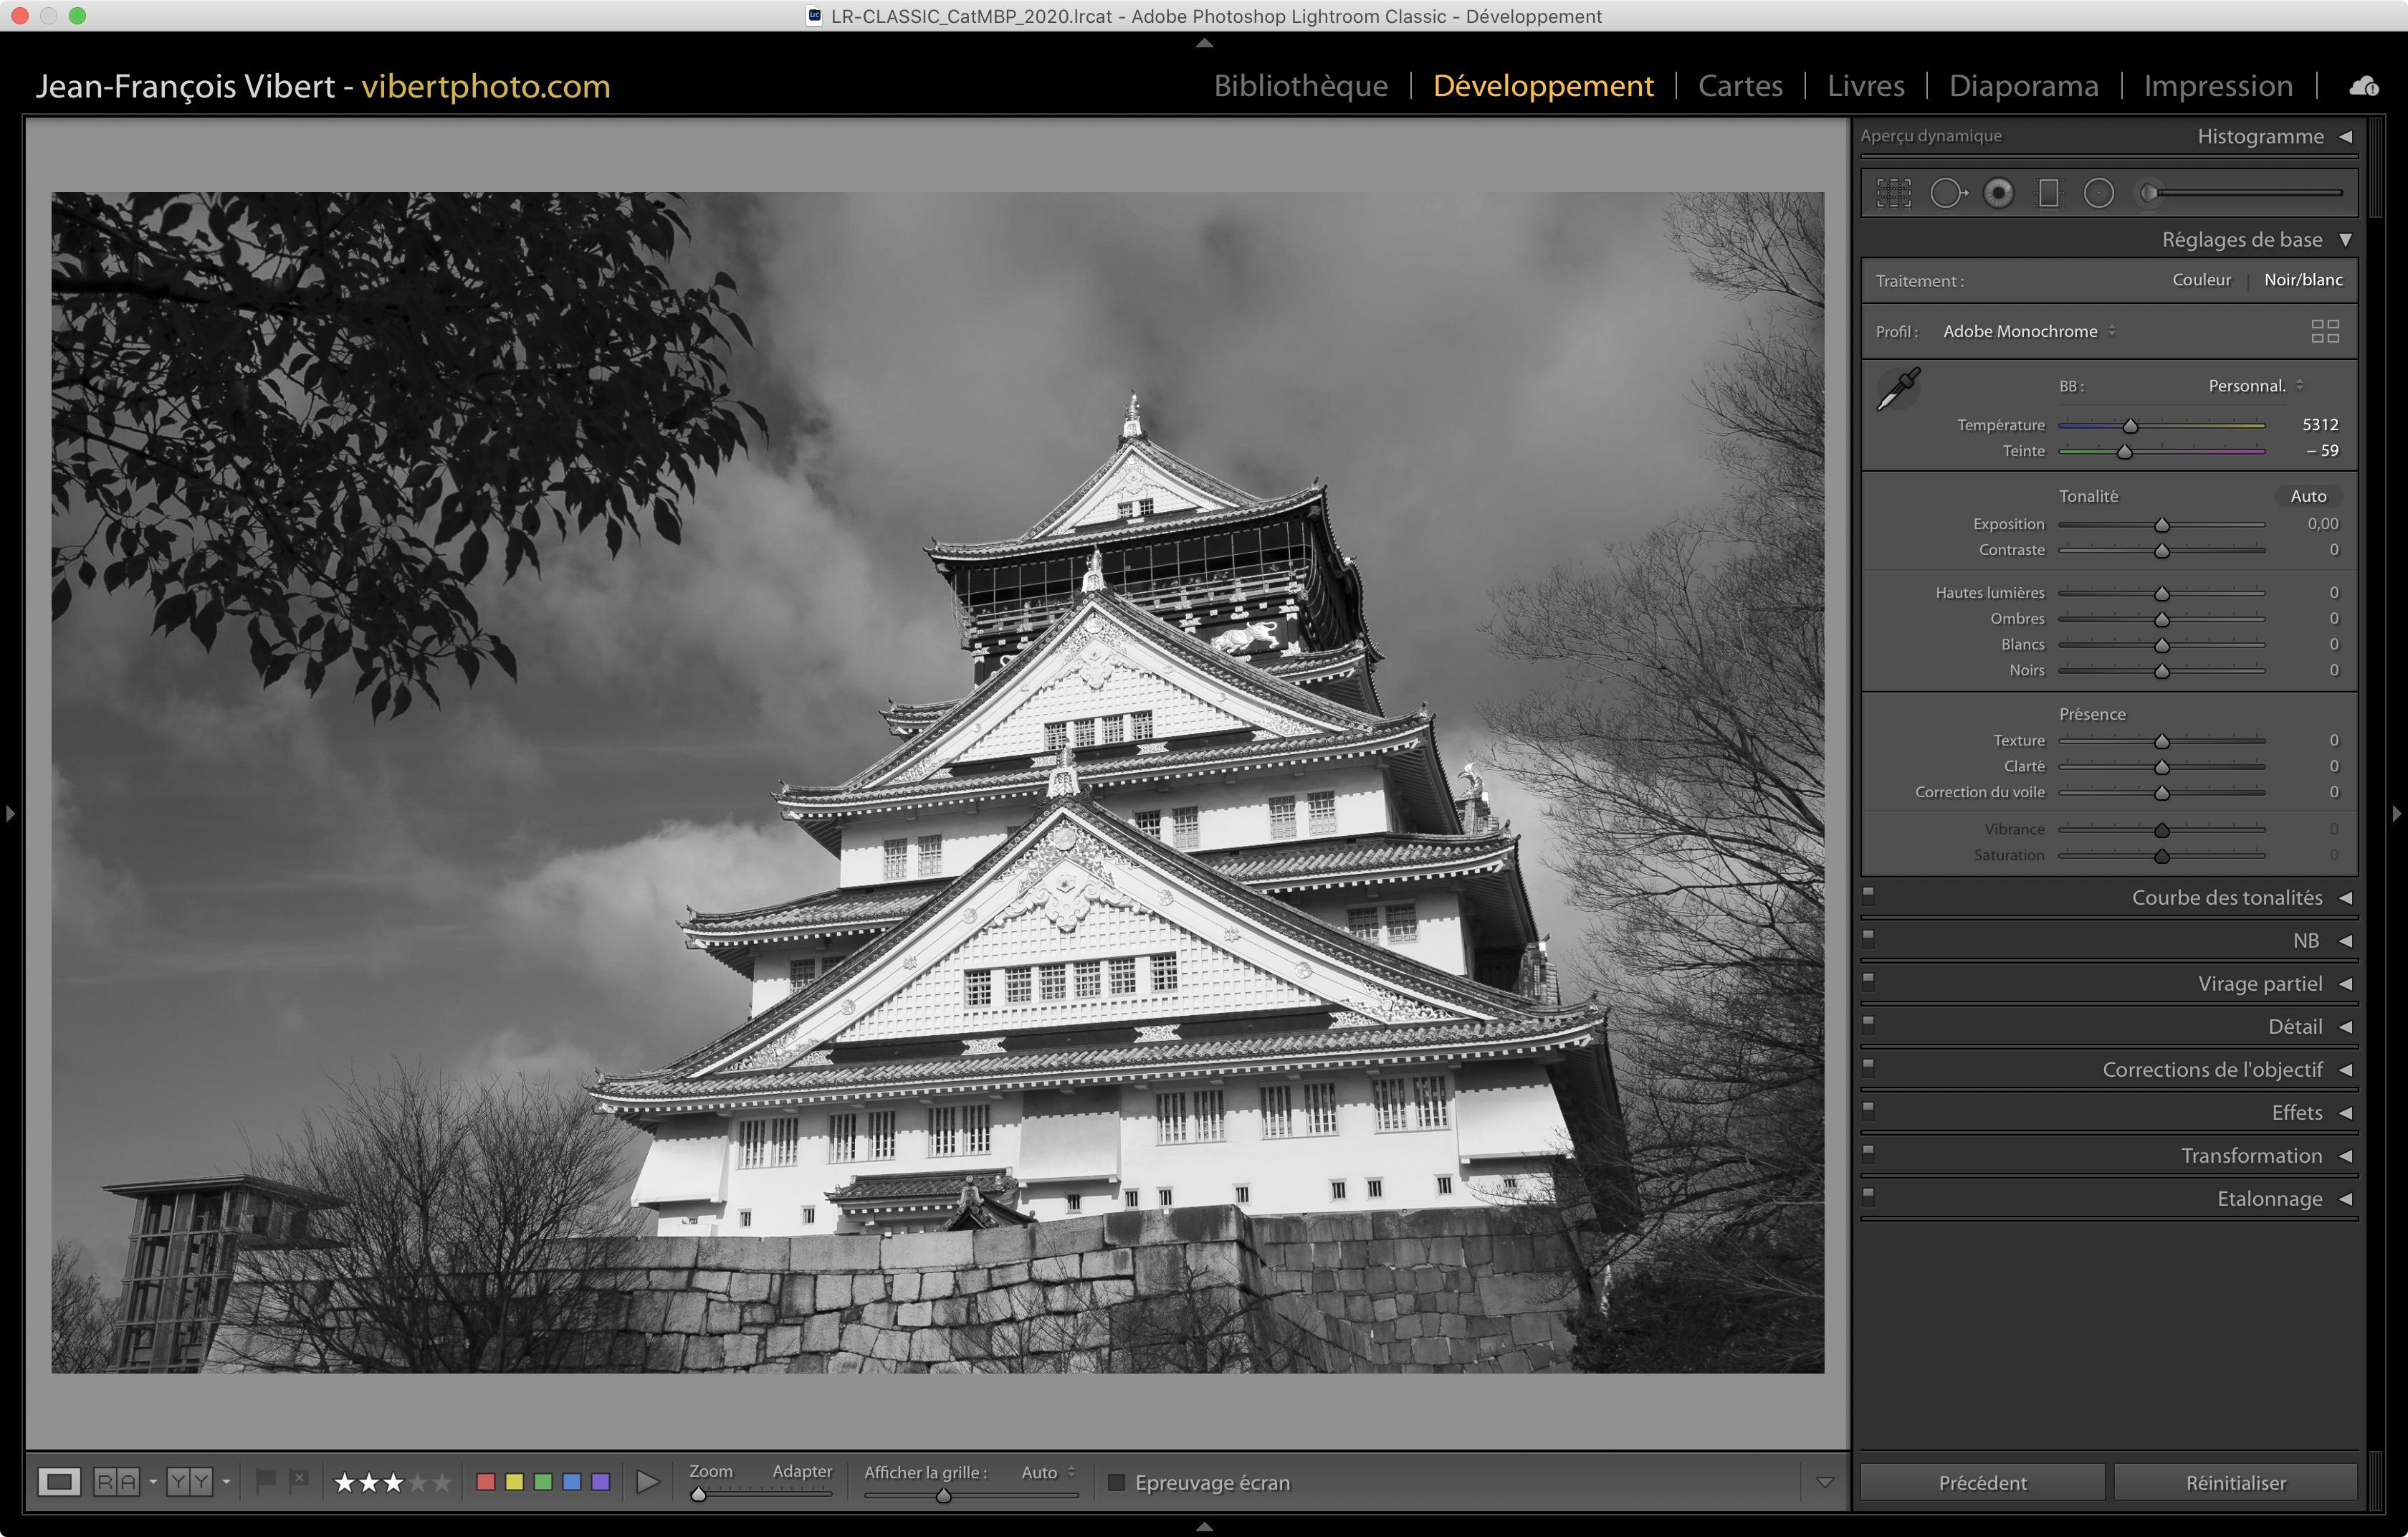The image size is (2408, 1537).
Task: Pick the Radial Filter tool
Action: tap(2098, 193)
